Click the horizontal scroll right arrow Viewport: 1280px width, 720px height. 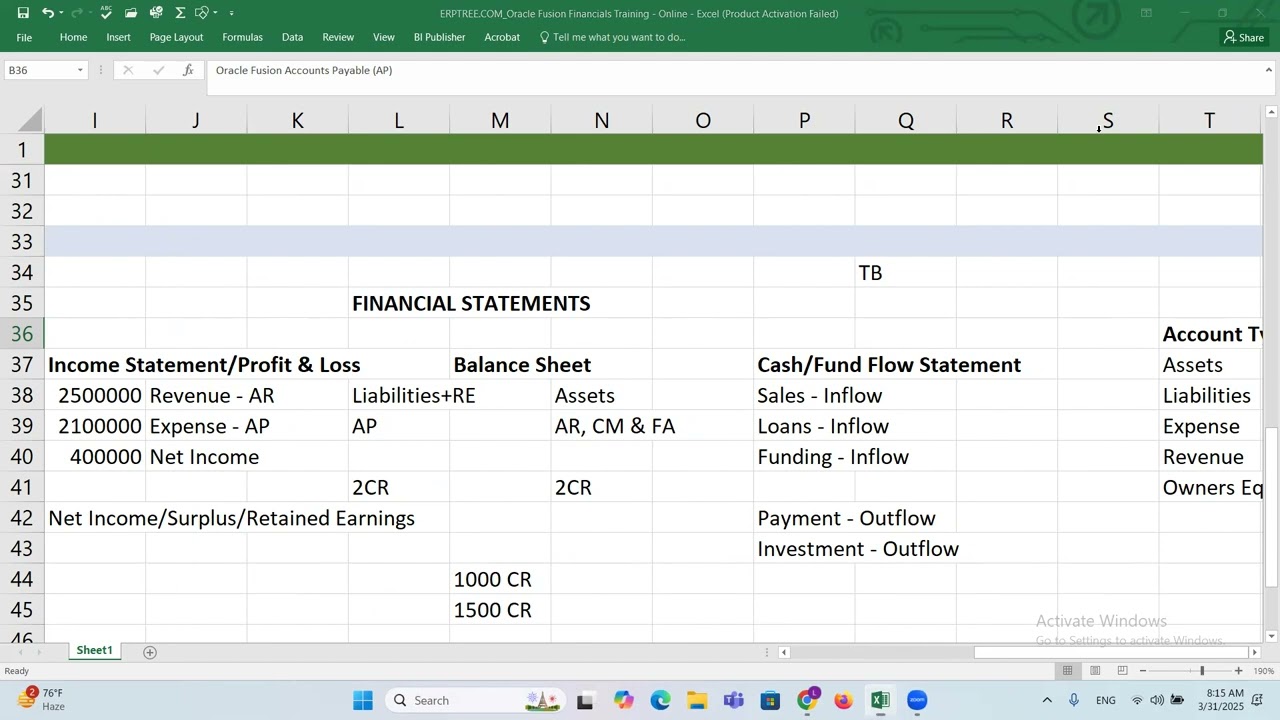point(1254,652)
